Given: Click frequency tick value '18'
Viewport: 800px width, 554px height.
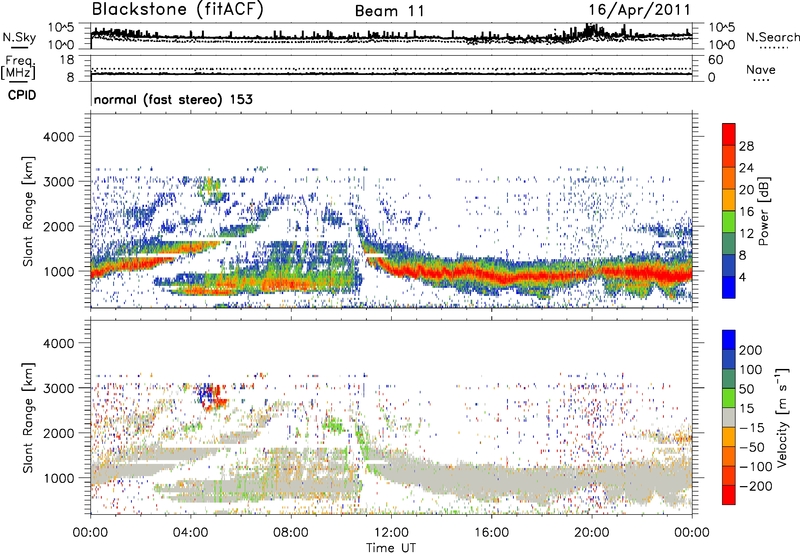Looking at the screenshot, I should 66,60.
